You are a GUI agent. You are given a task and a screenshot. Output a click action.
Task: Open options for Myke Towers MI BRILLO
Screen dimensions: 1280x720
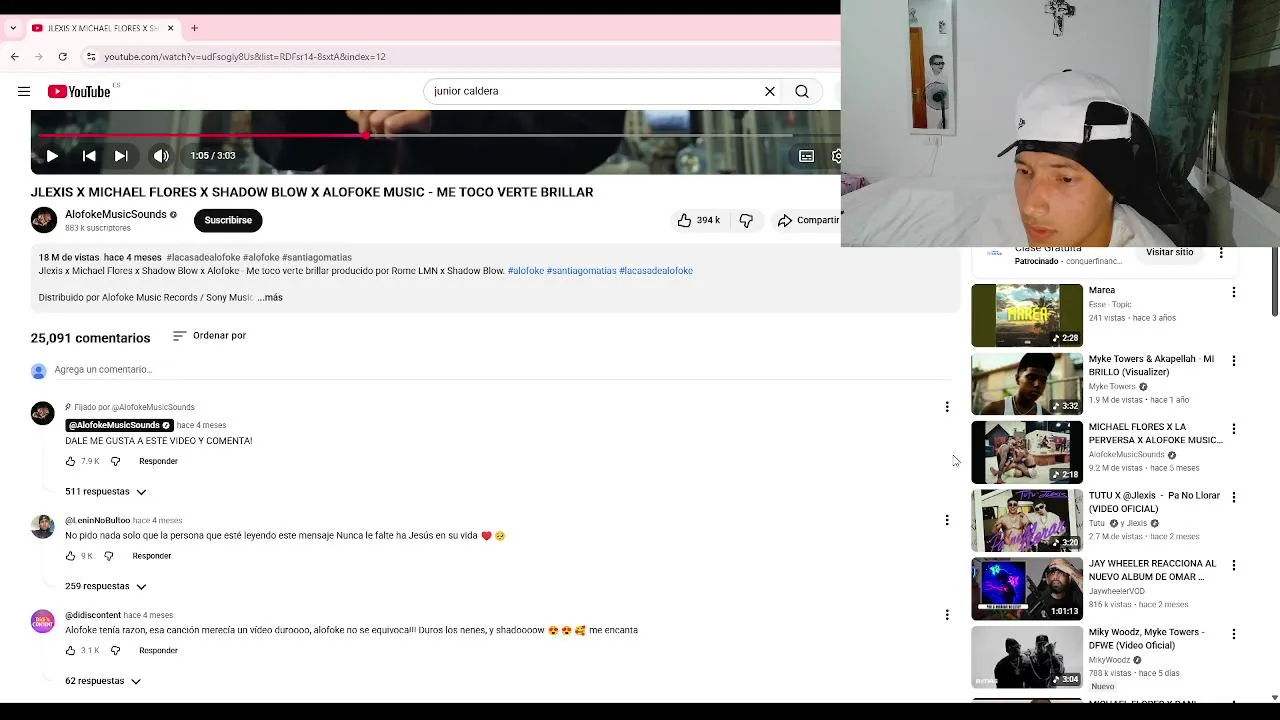coord(1233,360)
